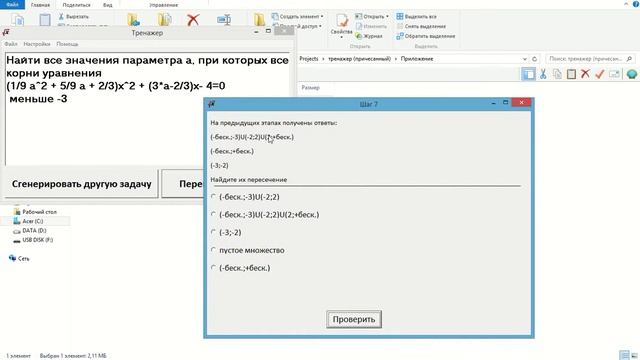
Task: Click the Copy icon in Explorer ribbon
Action: pos(18,19)
